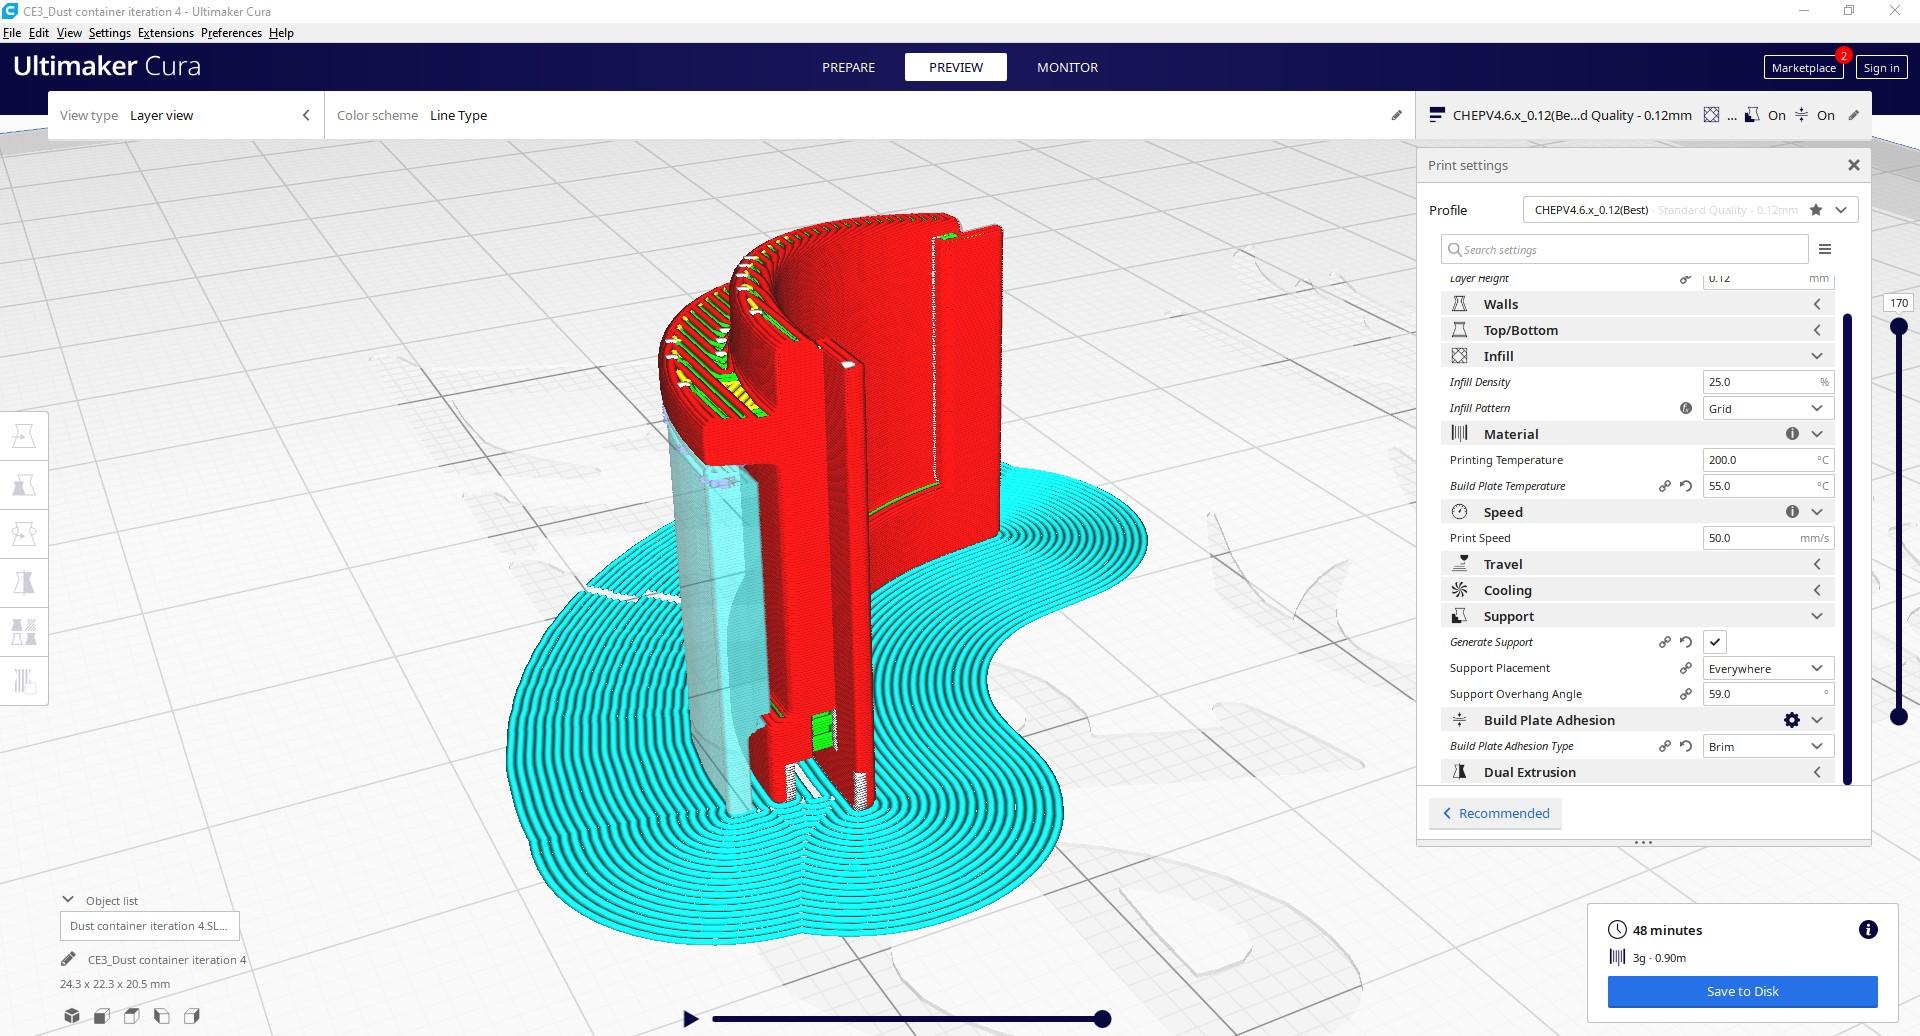Click the lower handle of the layer slider
The height and width of the screenshot is (1036, 1920).
[x=1898, y=716]
